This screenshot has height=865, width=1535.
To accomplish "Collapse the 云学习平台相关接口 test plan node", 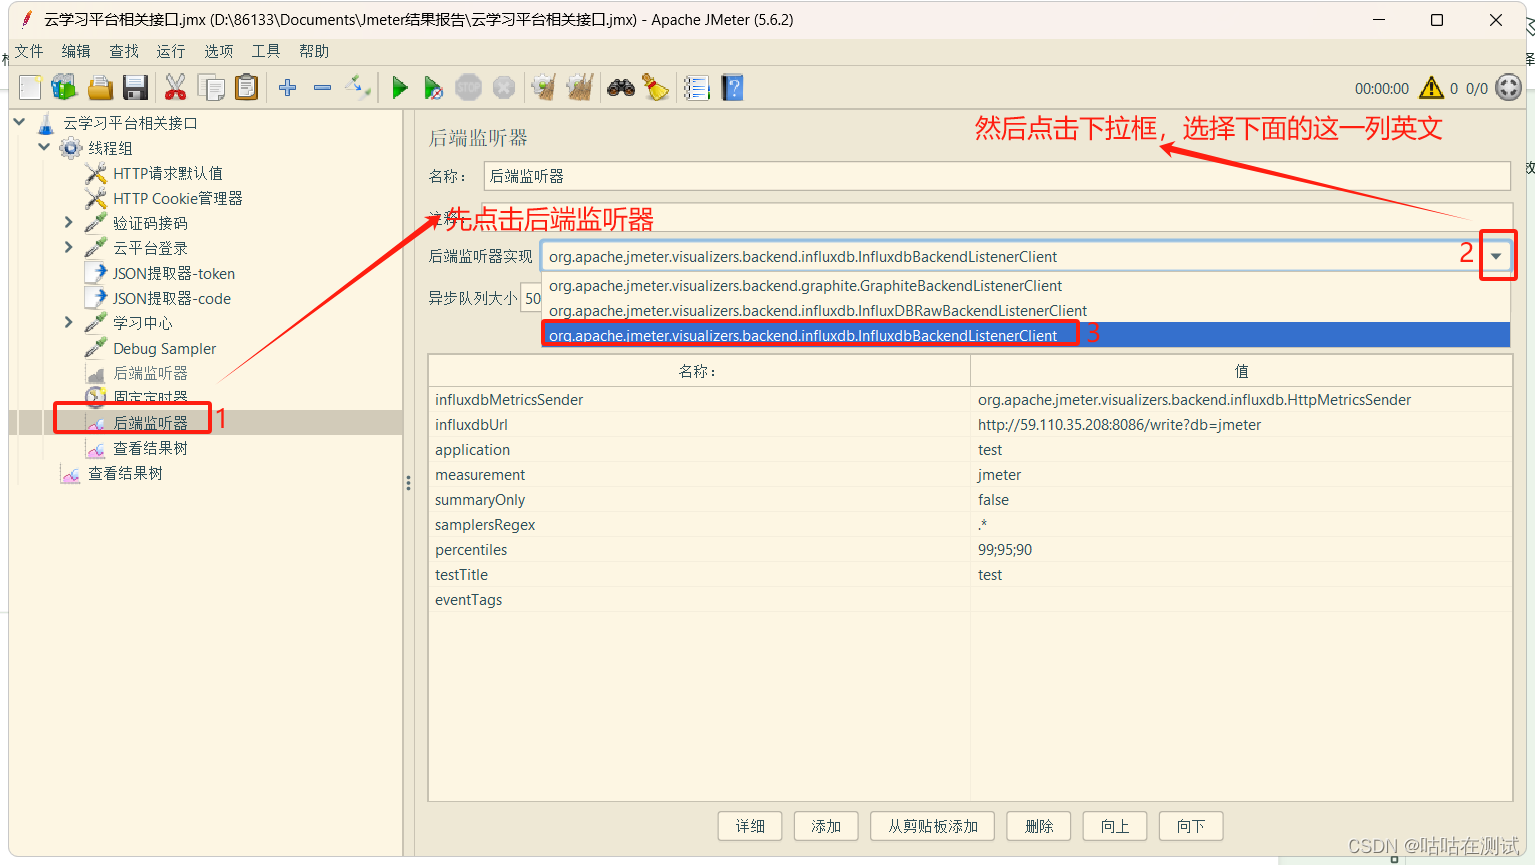I will tap(19, 122).
